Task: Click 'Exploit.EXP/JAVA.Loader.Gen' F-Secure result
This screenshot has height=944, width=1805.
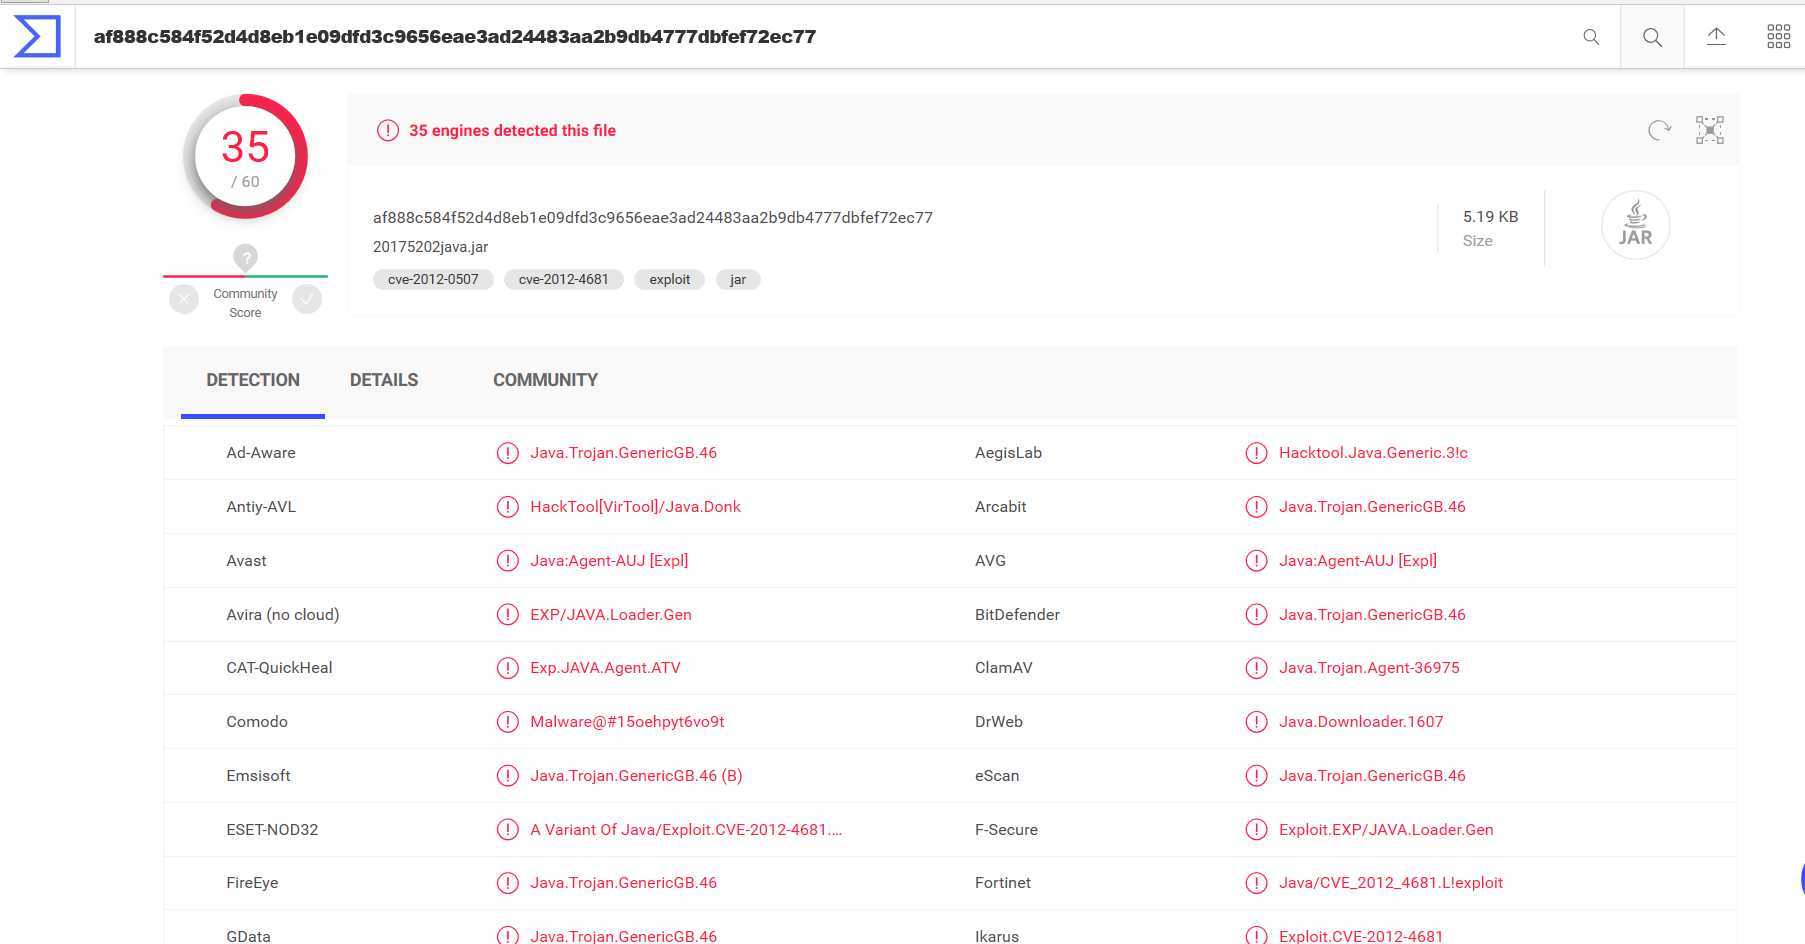Action: pyautogui.click(x=1386, y=830)
